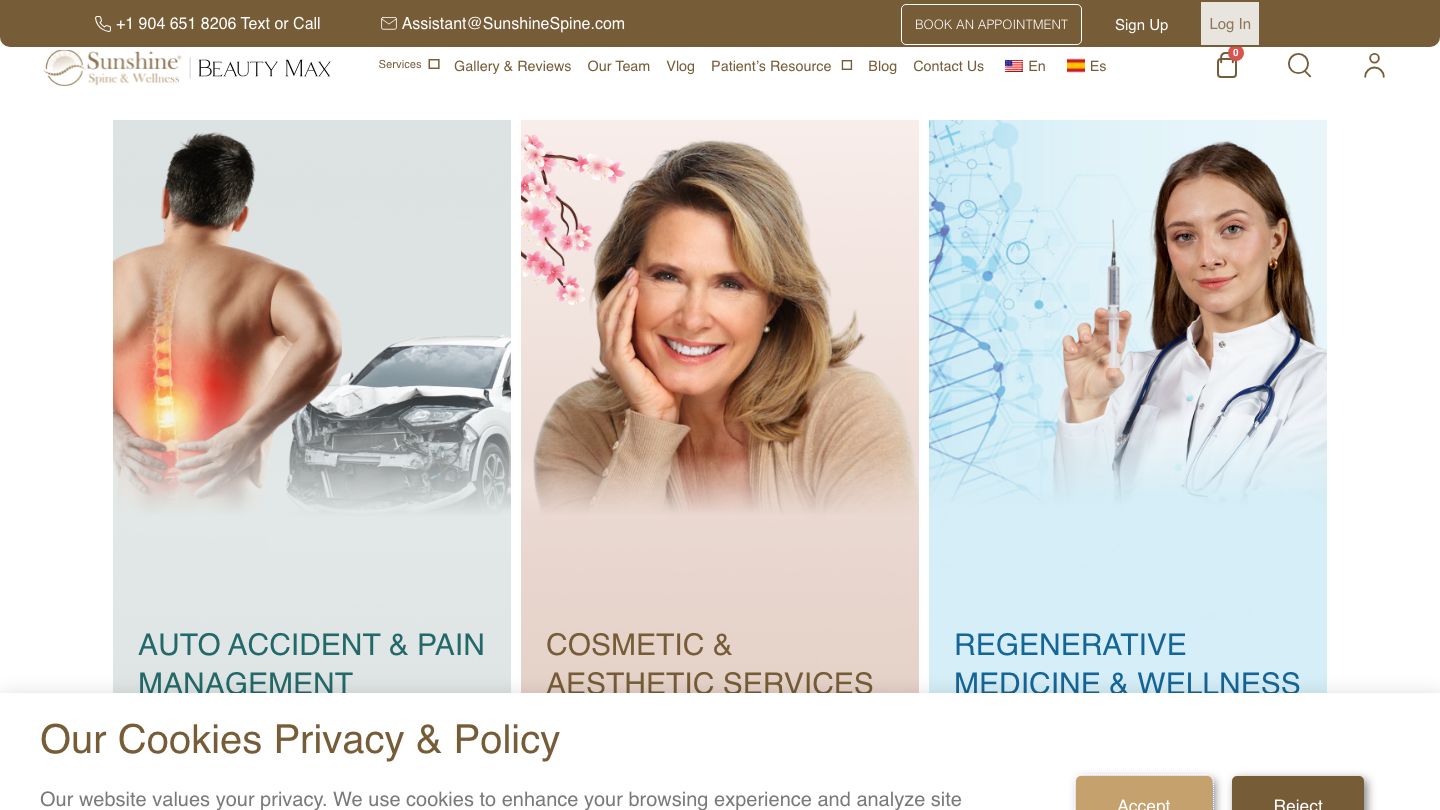1440x810 pixels.
Task: Open Cosmetic & Aesthetic Services card
Action: 720,406
